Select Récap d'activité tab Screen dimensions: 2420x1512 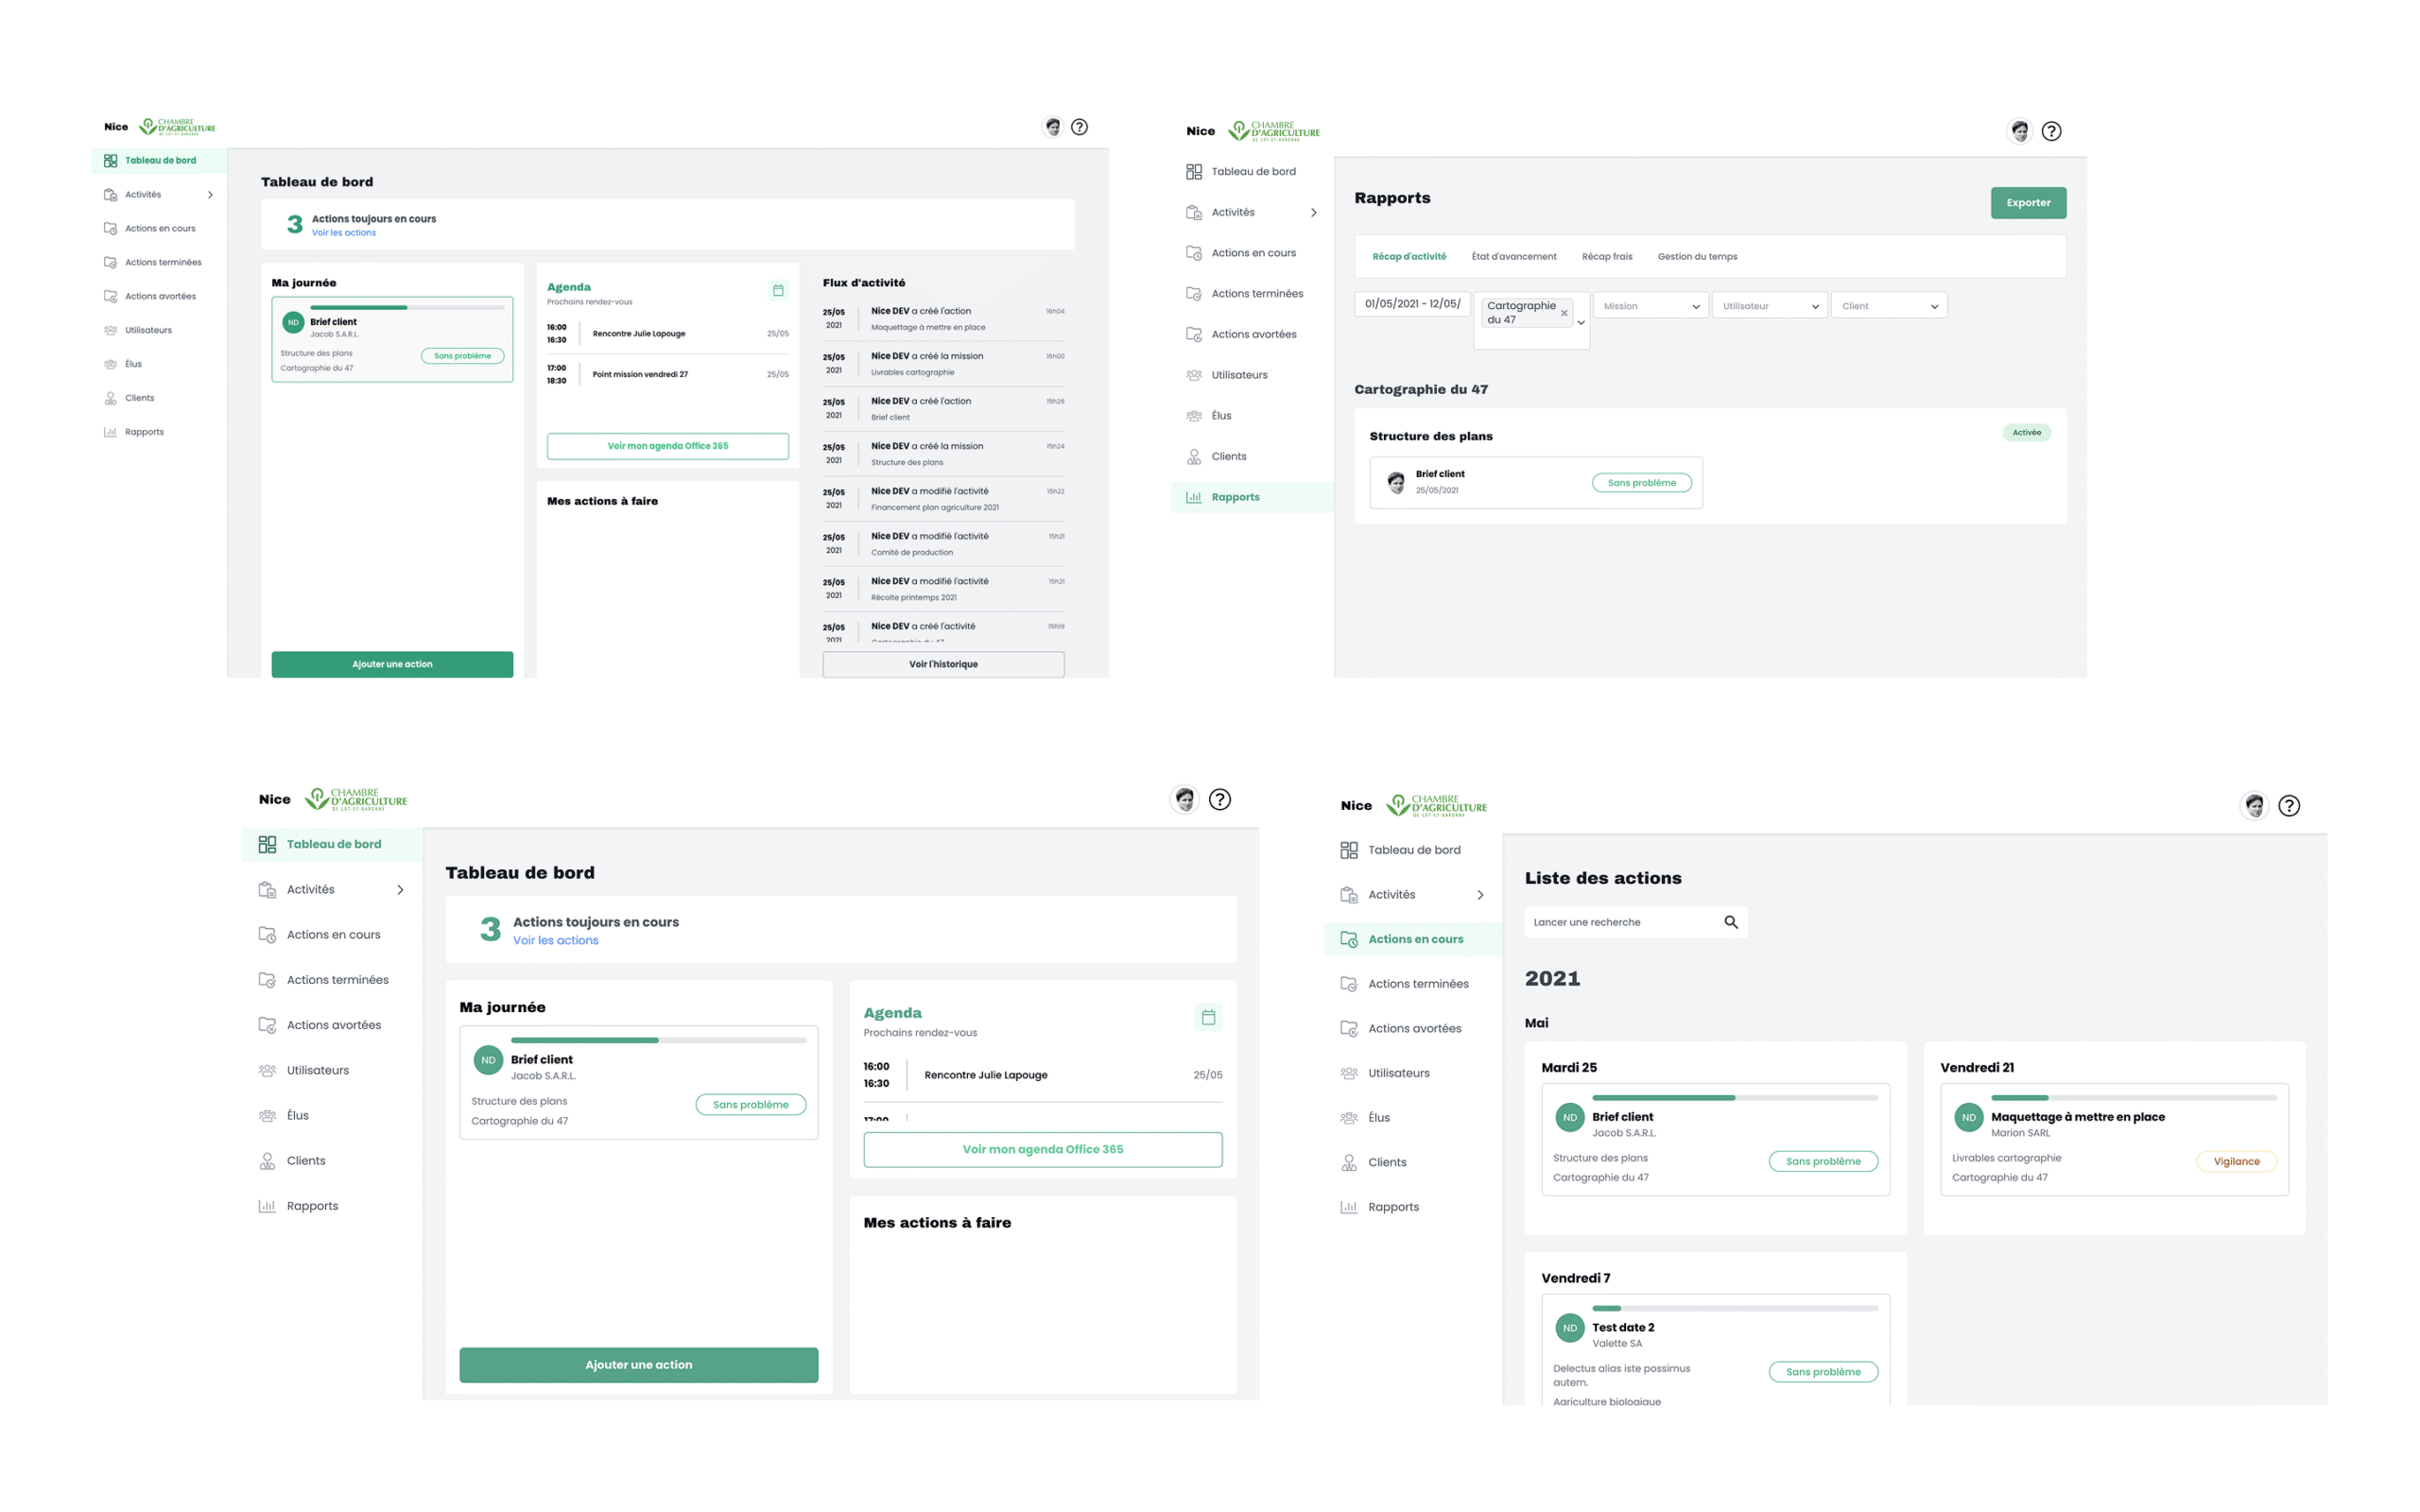1409,257
